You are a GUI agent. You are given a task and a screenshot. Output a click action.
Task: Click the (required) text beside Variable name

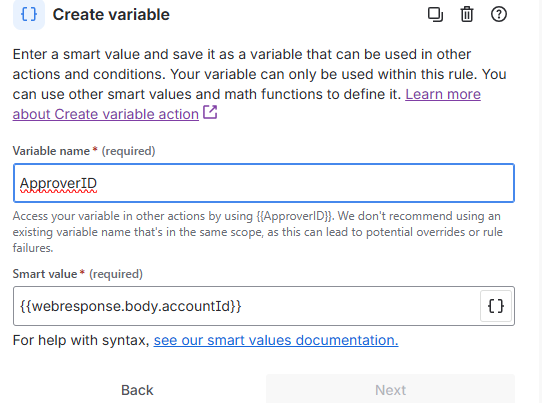tap(128, 151)
